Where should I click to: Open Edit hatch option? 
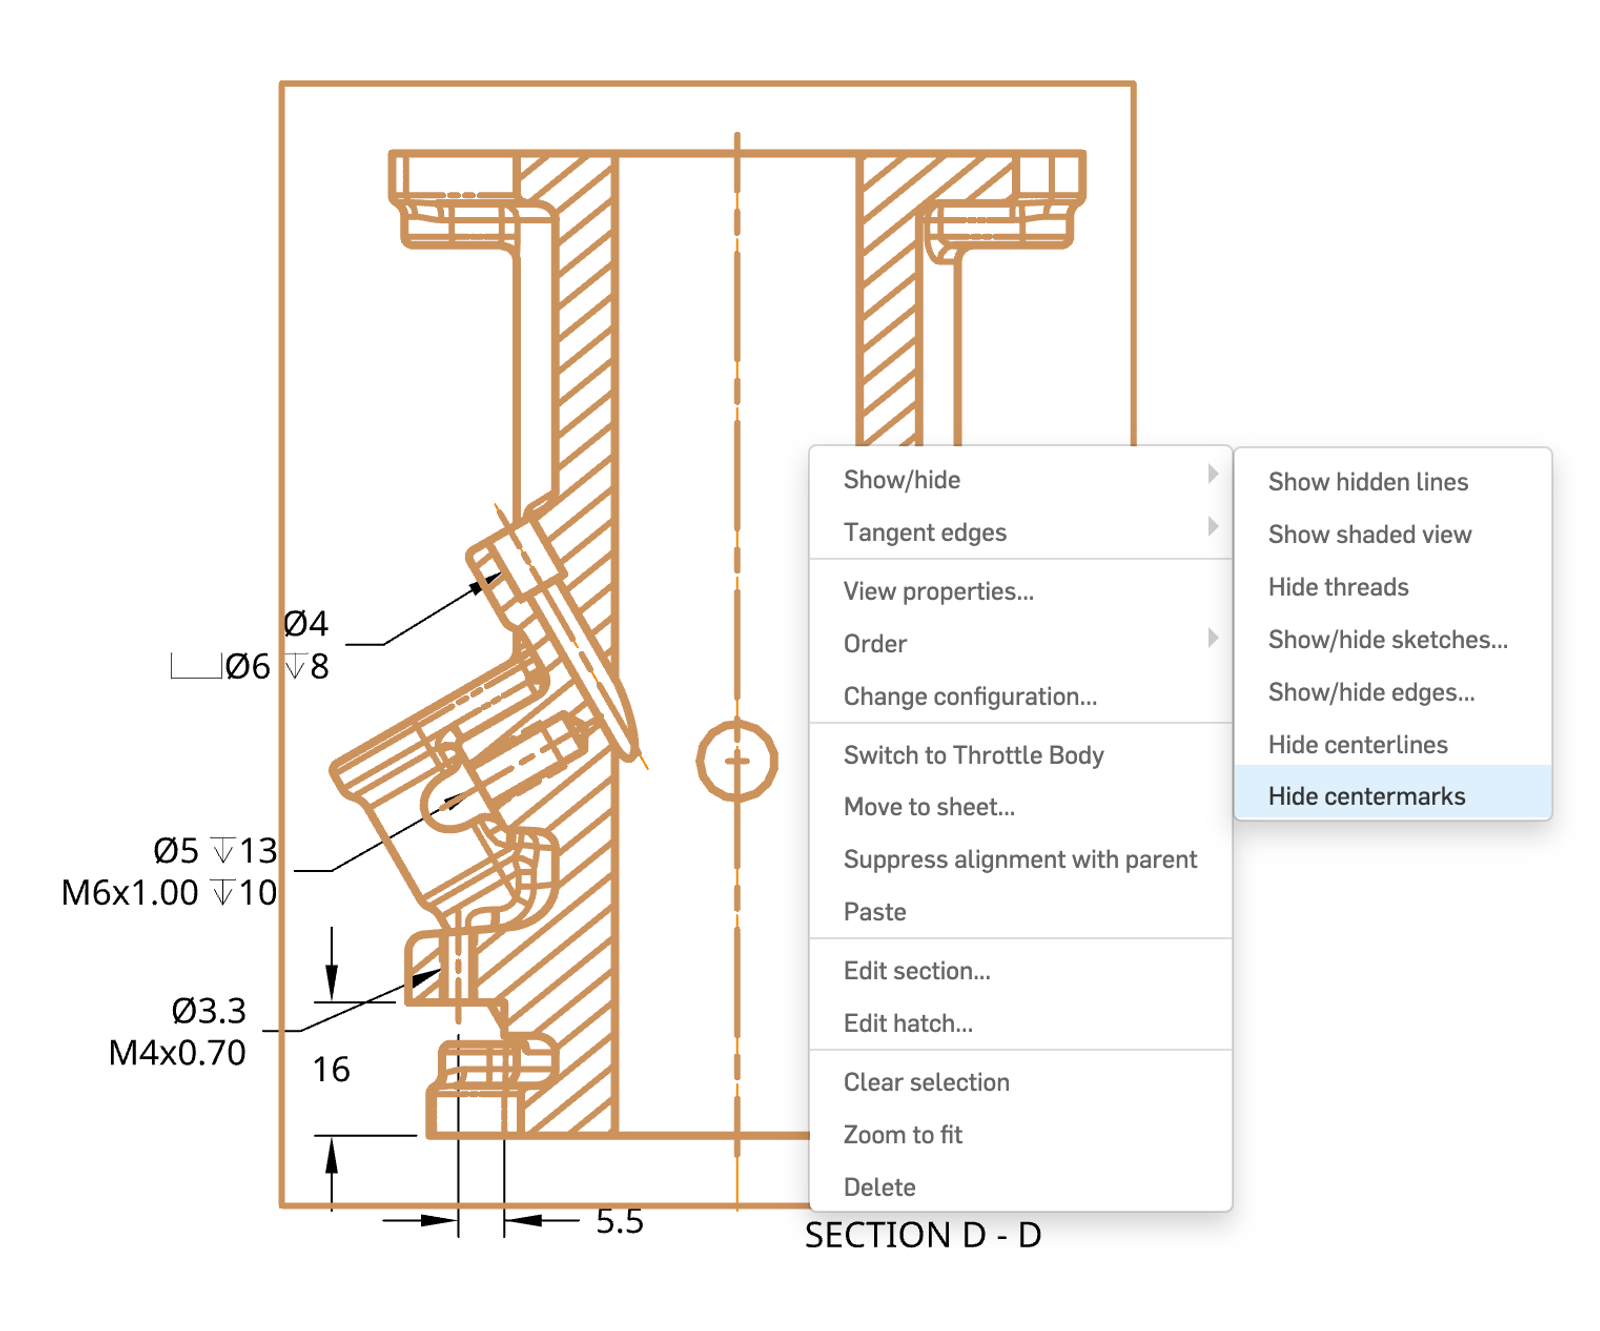click(907, 1023)
